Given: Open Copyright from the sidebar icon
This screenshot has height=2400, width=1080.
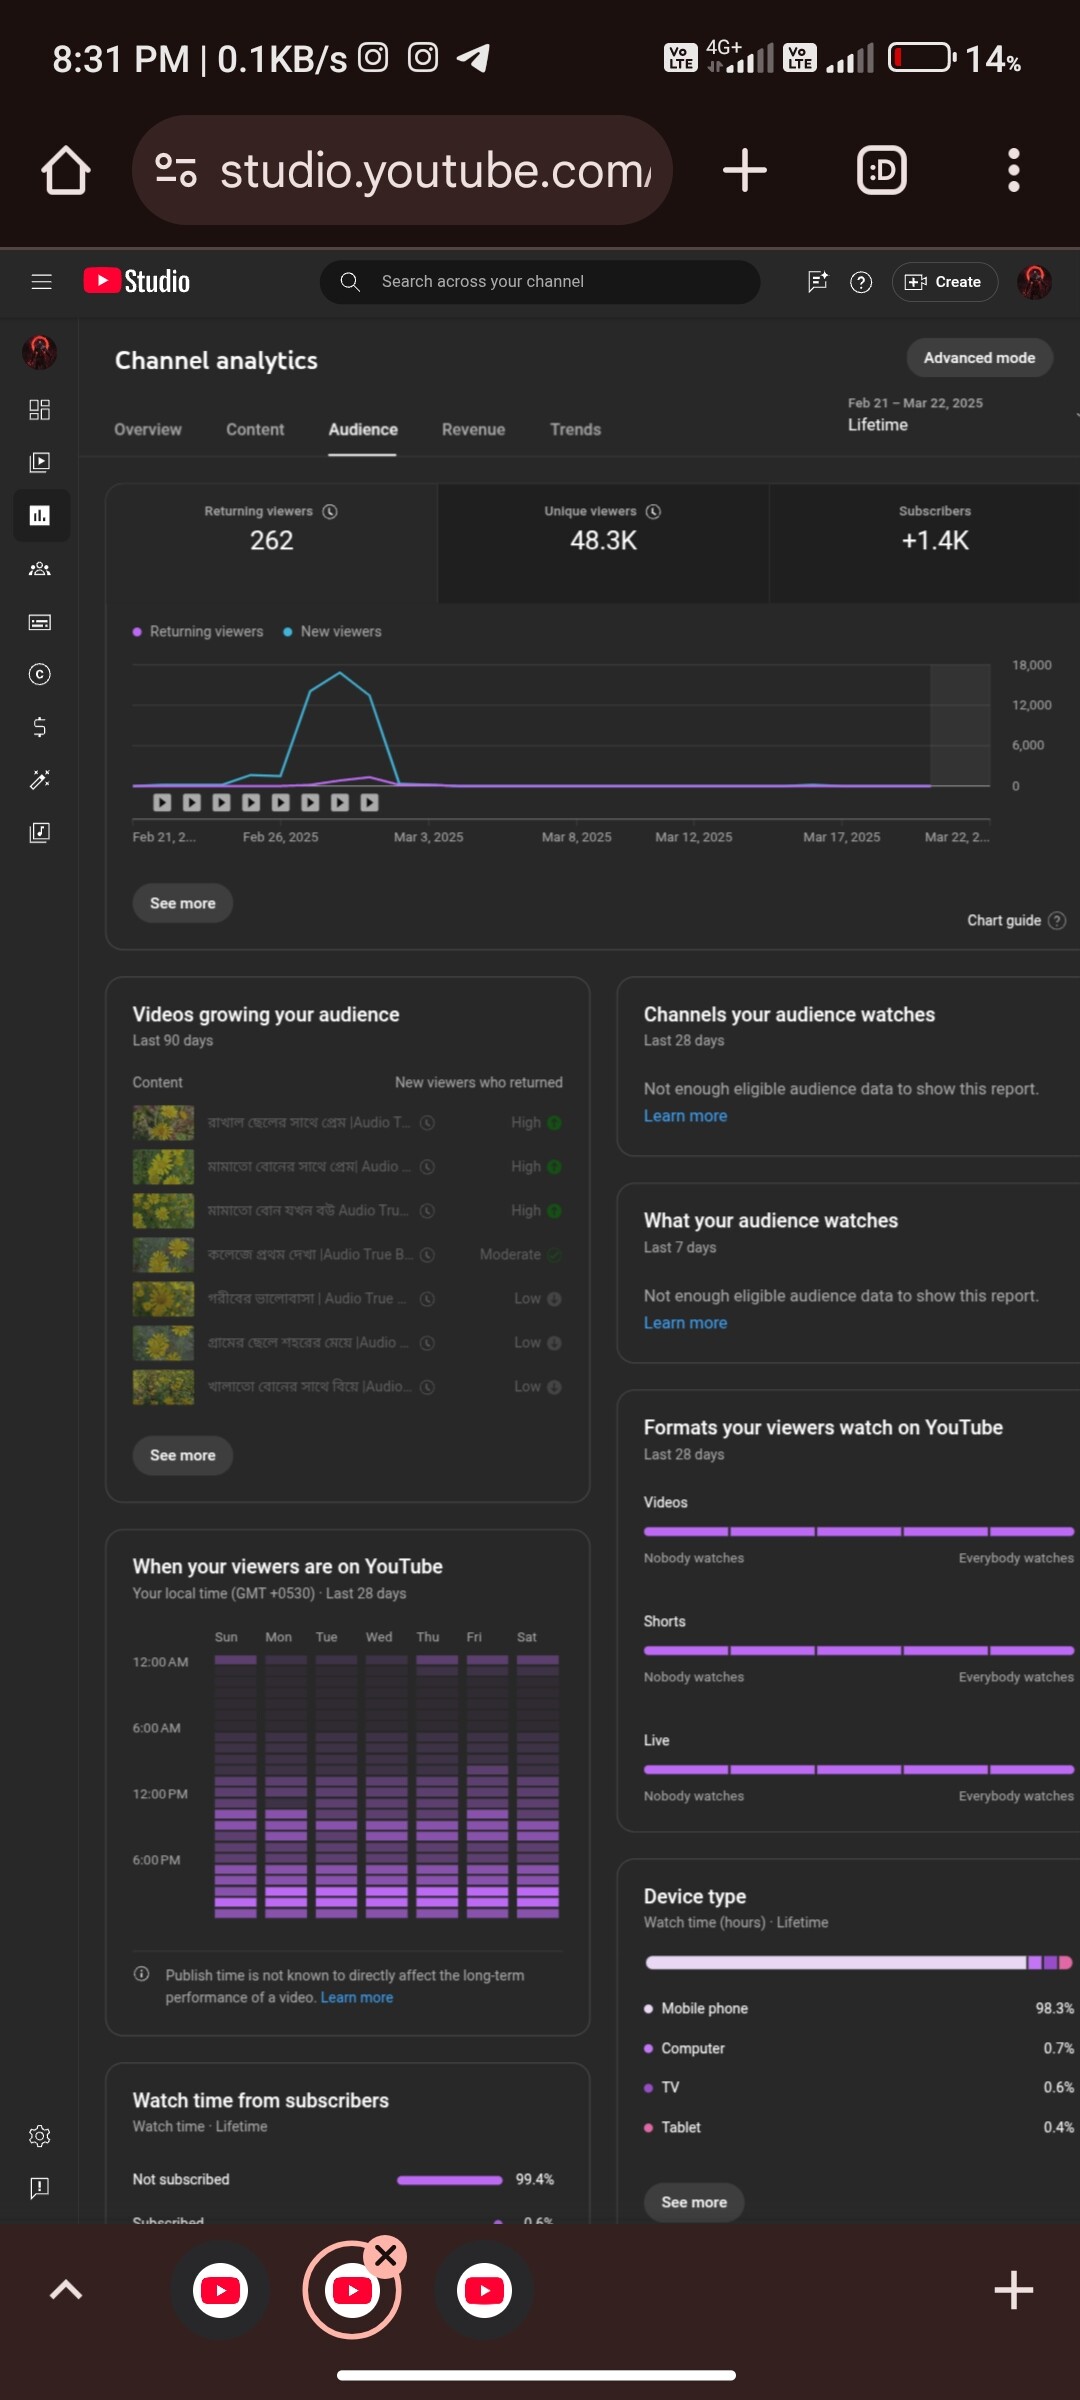Looking at the screenshot, I should (40, 674).
